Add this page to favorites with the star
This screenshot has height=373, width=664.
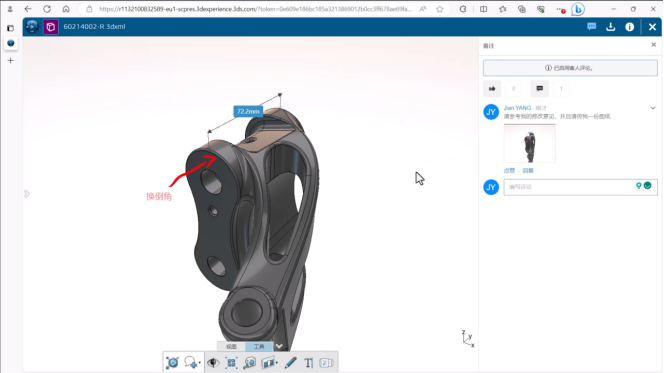(x=440, y=9)
